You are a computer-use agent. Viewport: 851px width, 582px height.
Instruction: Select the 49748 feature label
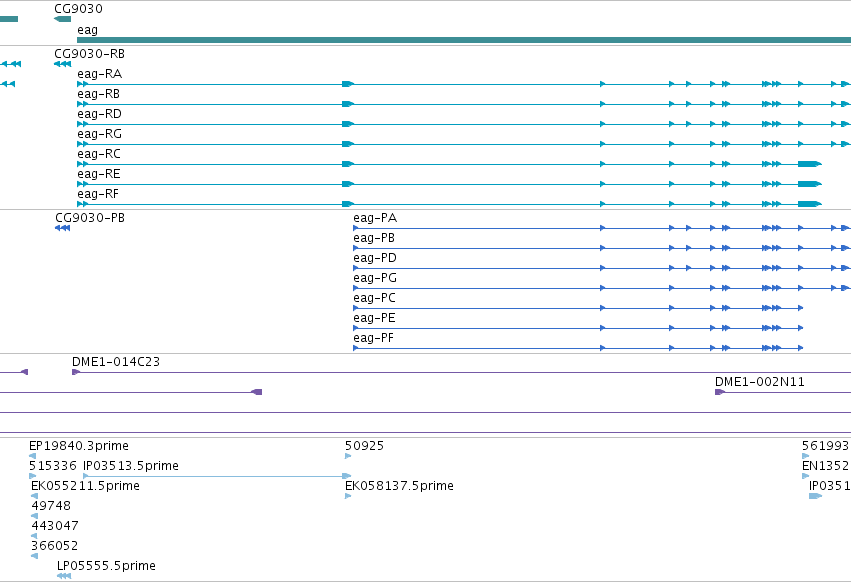tap(51, 506)
